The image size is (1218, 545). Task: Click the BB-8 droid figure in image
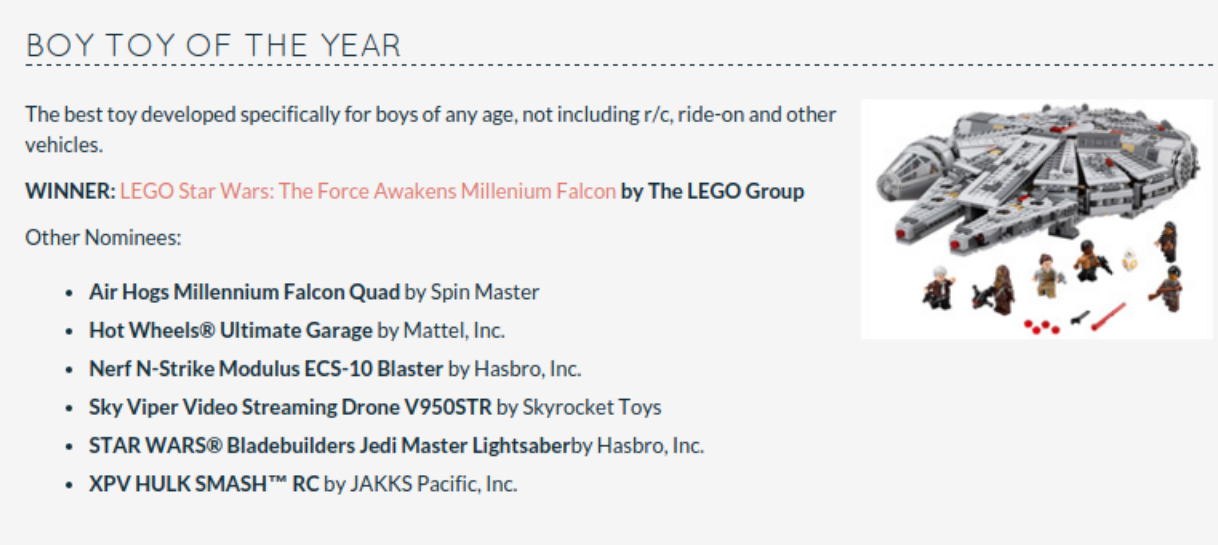tap(1130, 259)
